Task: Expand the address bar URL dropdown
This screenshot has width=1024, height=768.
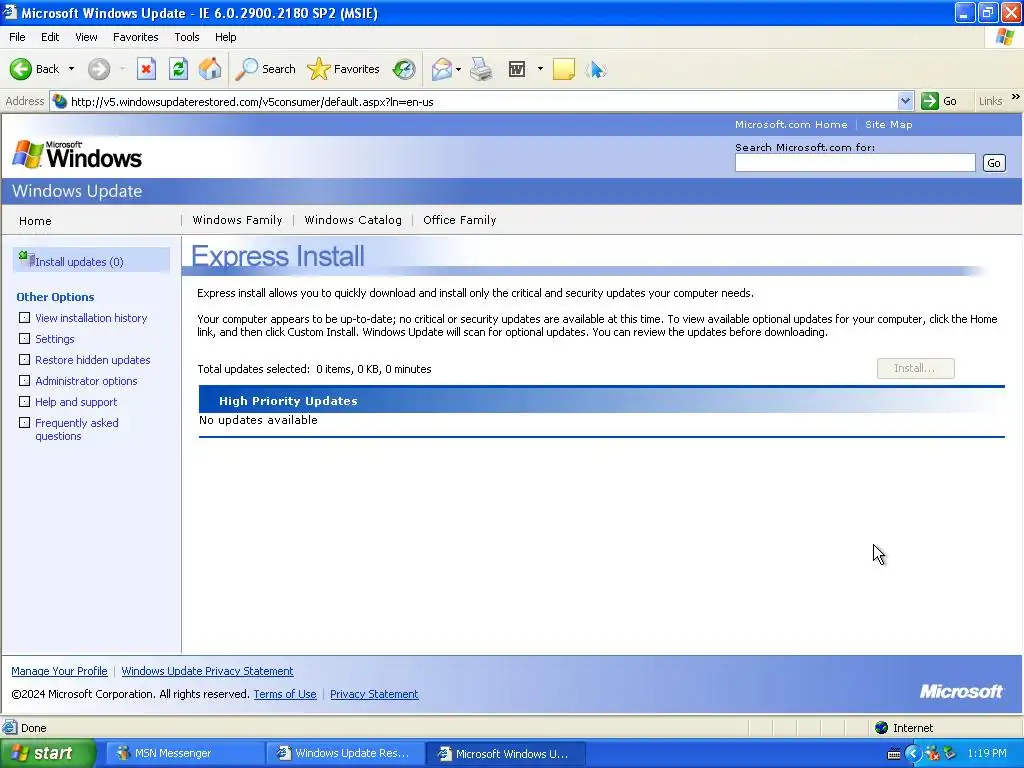Action: (905, 101)
